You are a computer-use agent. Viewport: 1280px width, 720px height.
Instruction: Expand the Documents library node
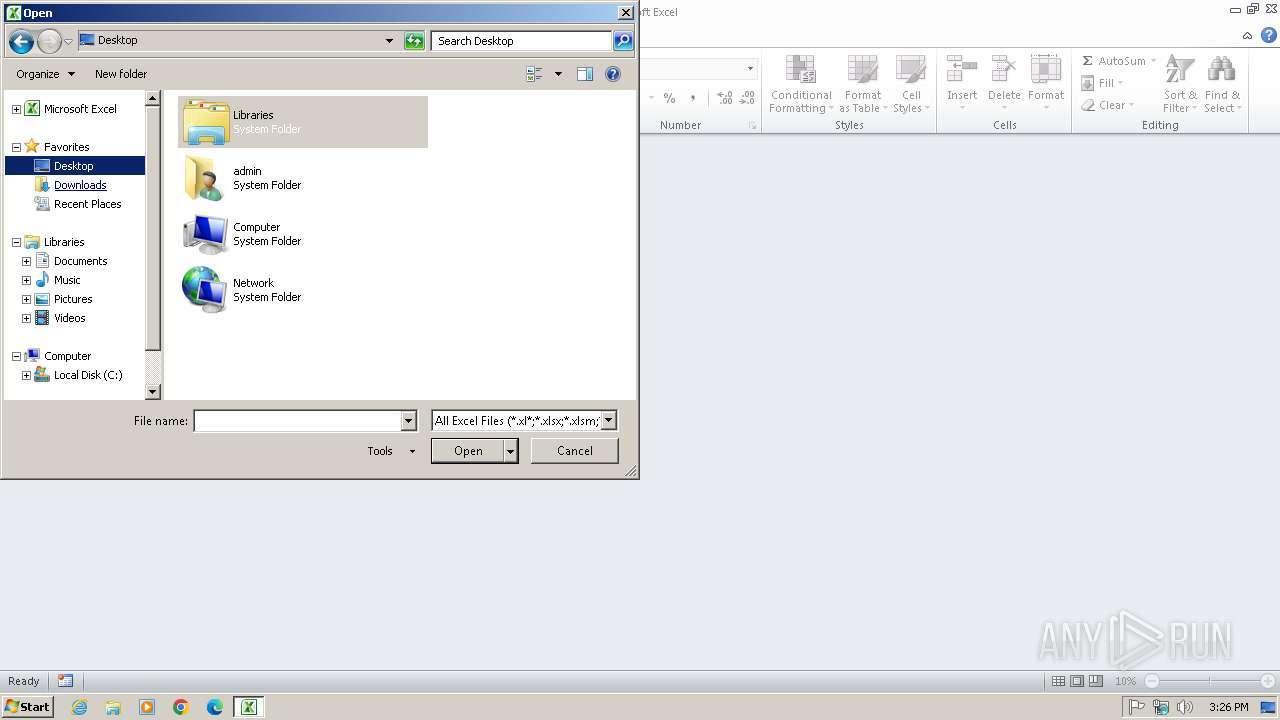(x=26, y=261)
